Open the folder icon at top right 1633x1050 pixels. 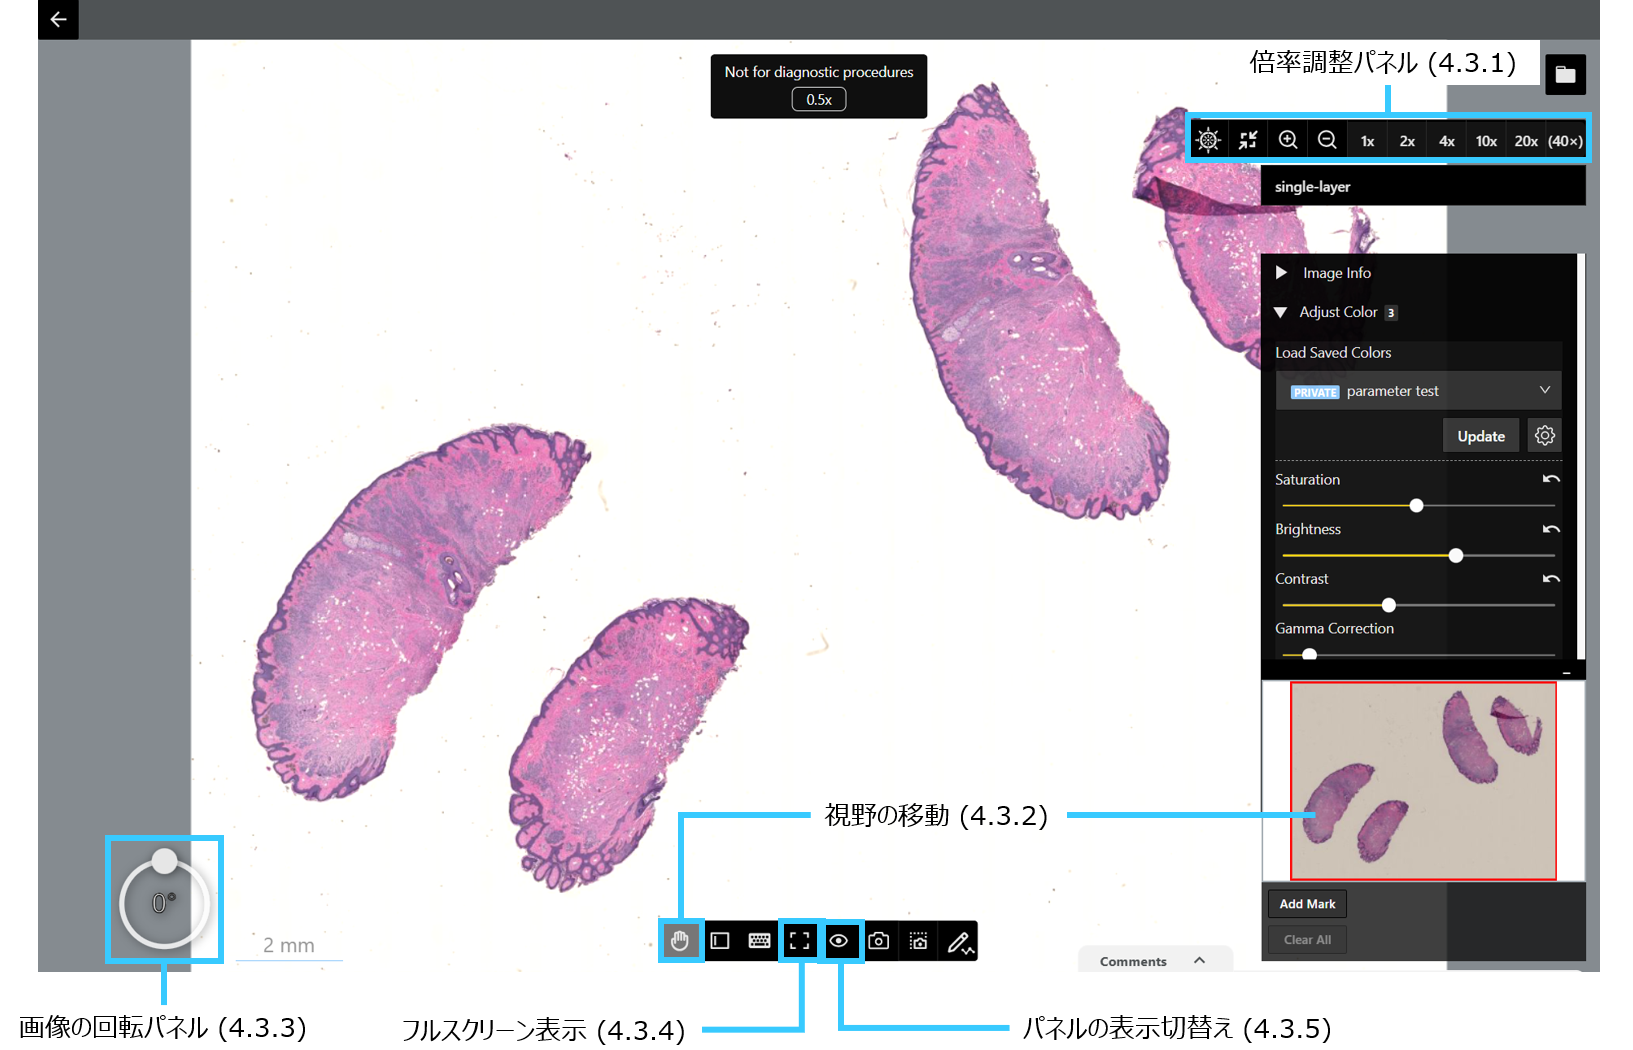(1565, 74)
